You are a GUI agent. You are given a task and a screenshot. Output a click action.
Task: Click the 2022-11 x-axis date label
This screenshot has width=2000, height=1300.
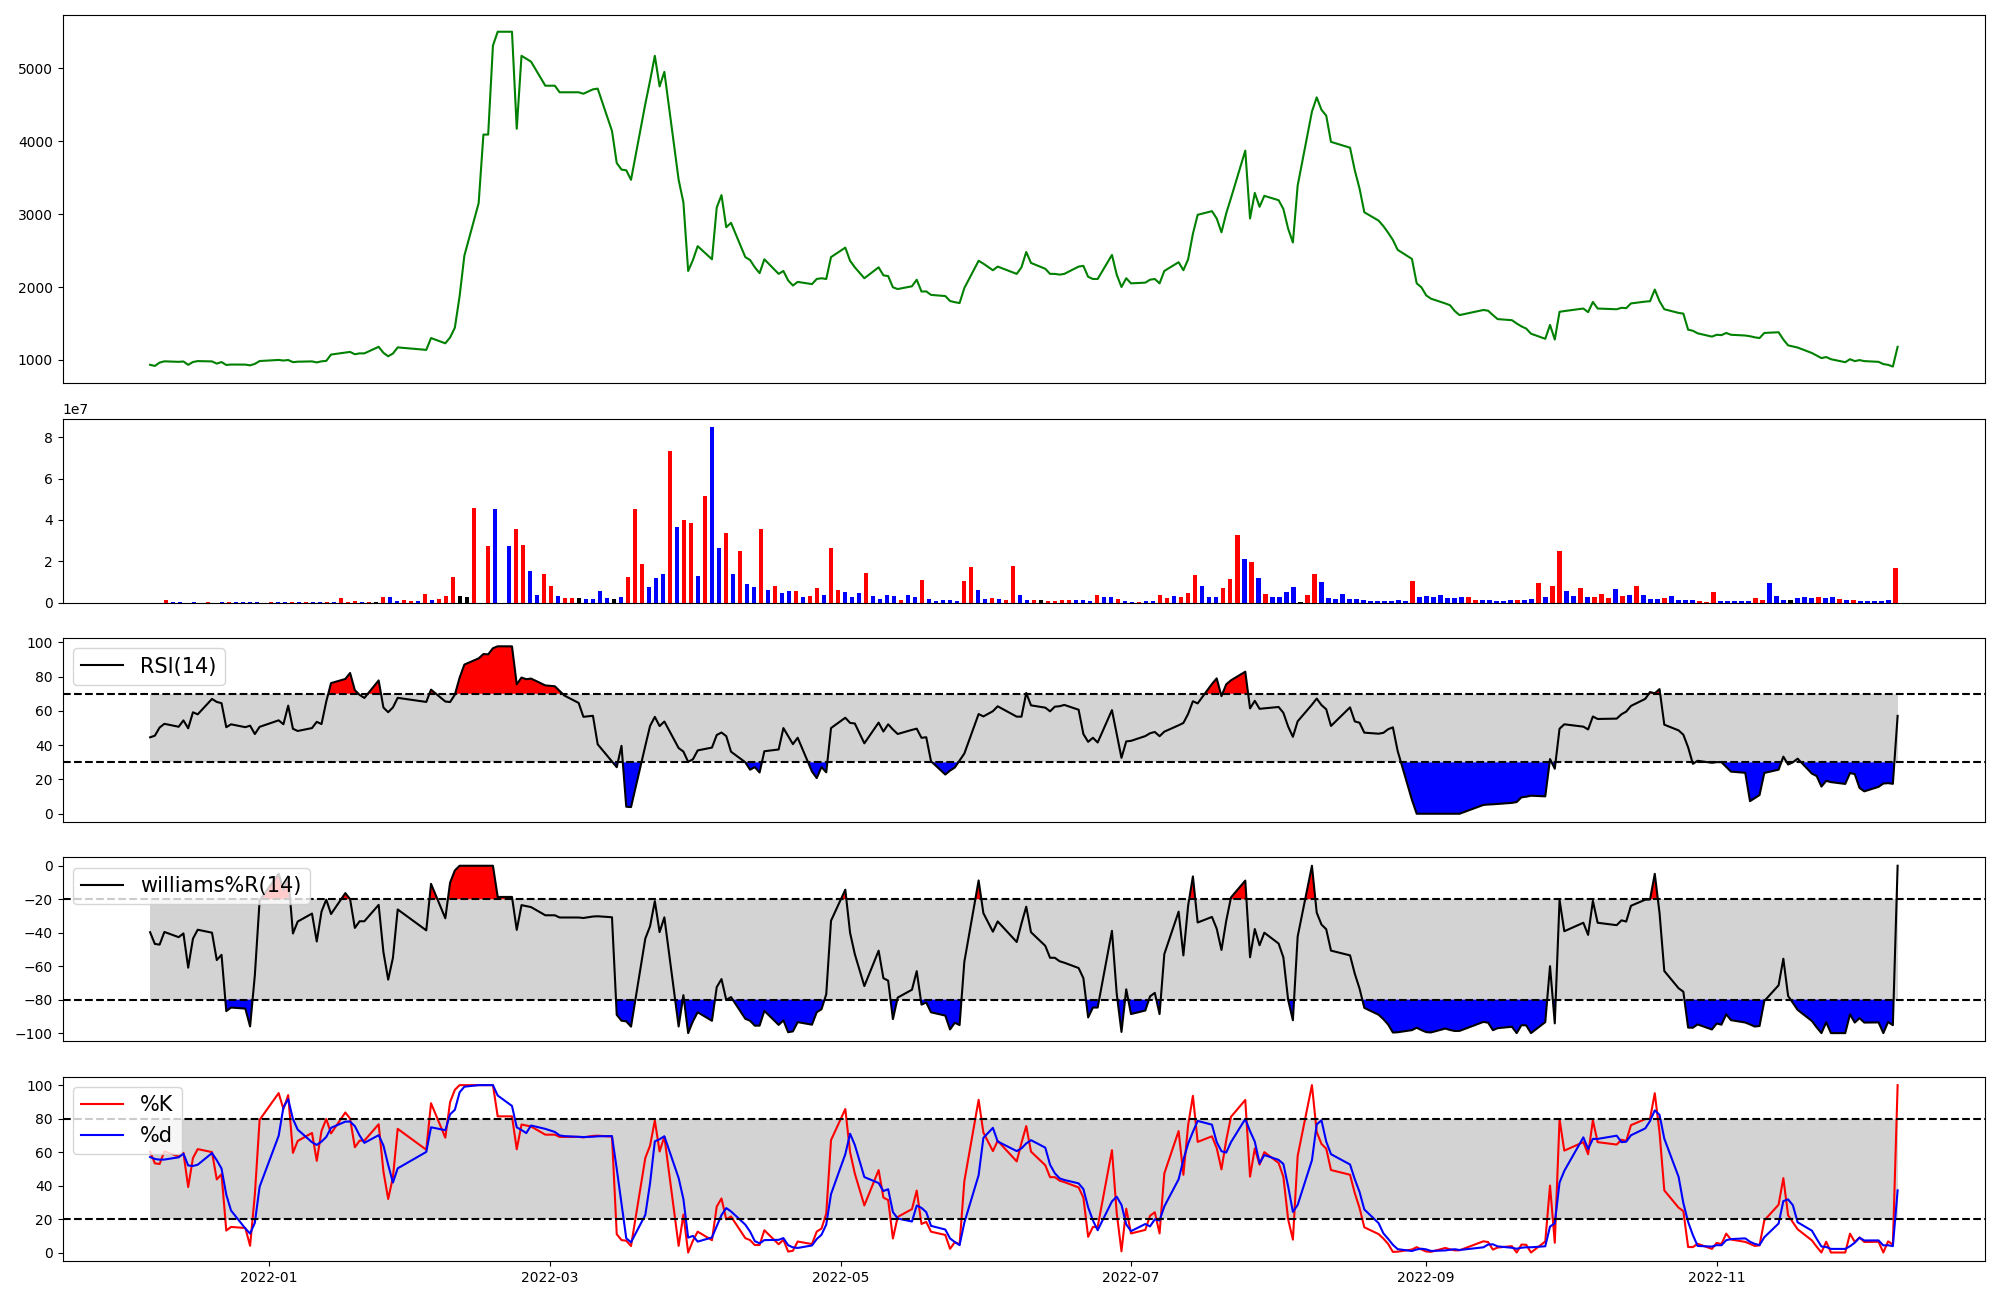[1716, 1277]
